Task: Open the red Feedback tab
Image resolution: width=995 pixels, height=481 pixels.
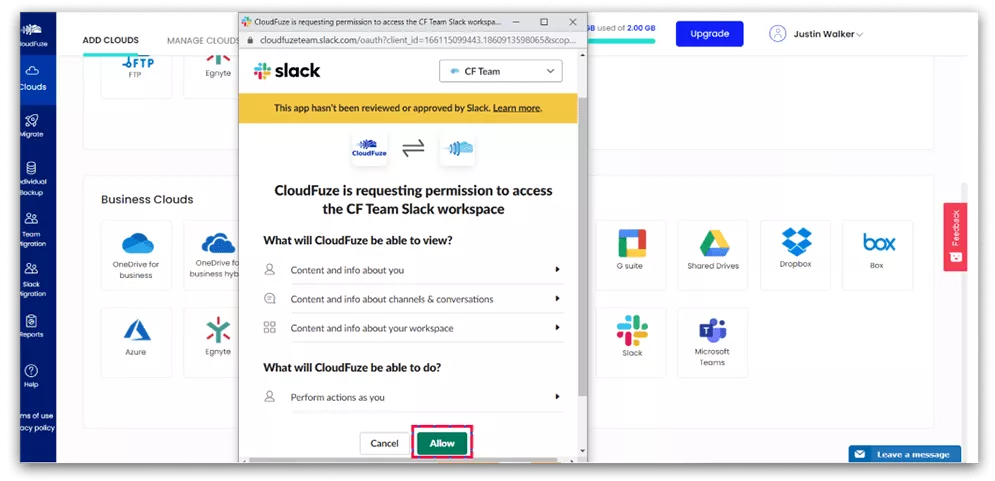Action: [955, 237]
